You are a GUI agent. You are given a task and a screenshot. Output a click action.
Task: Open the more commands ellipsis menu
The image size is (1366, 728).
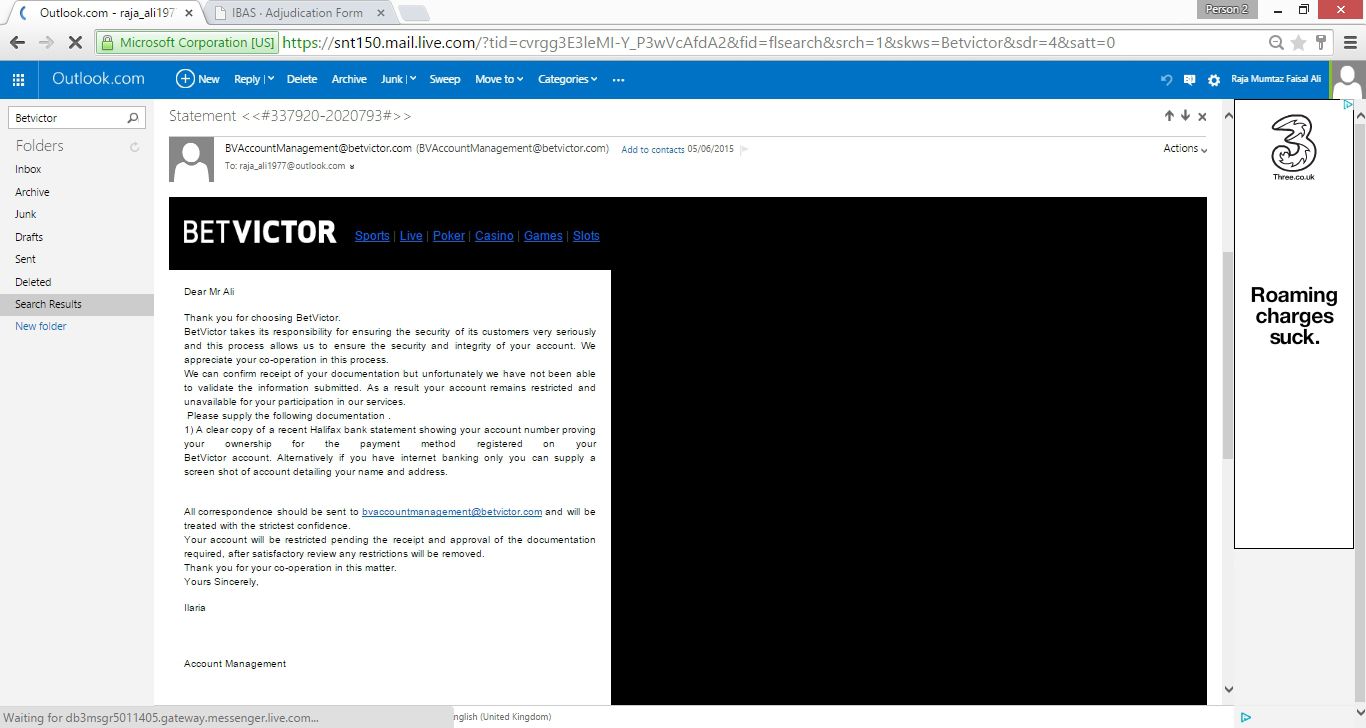pos(618,79)
